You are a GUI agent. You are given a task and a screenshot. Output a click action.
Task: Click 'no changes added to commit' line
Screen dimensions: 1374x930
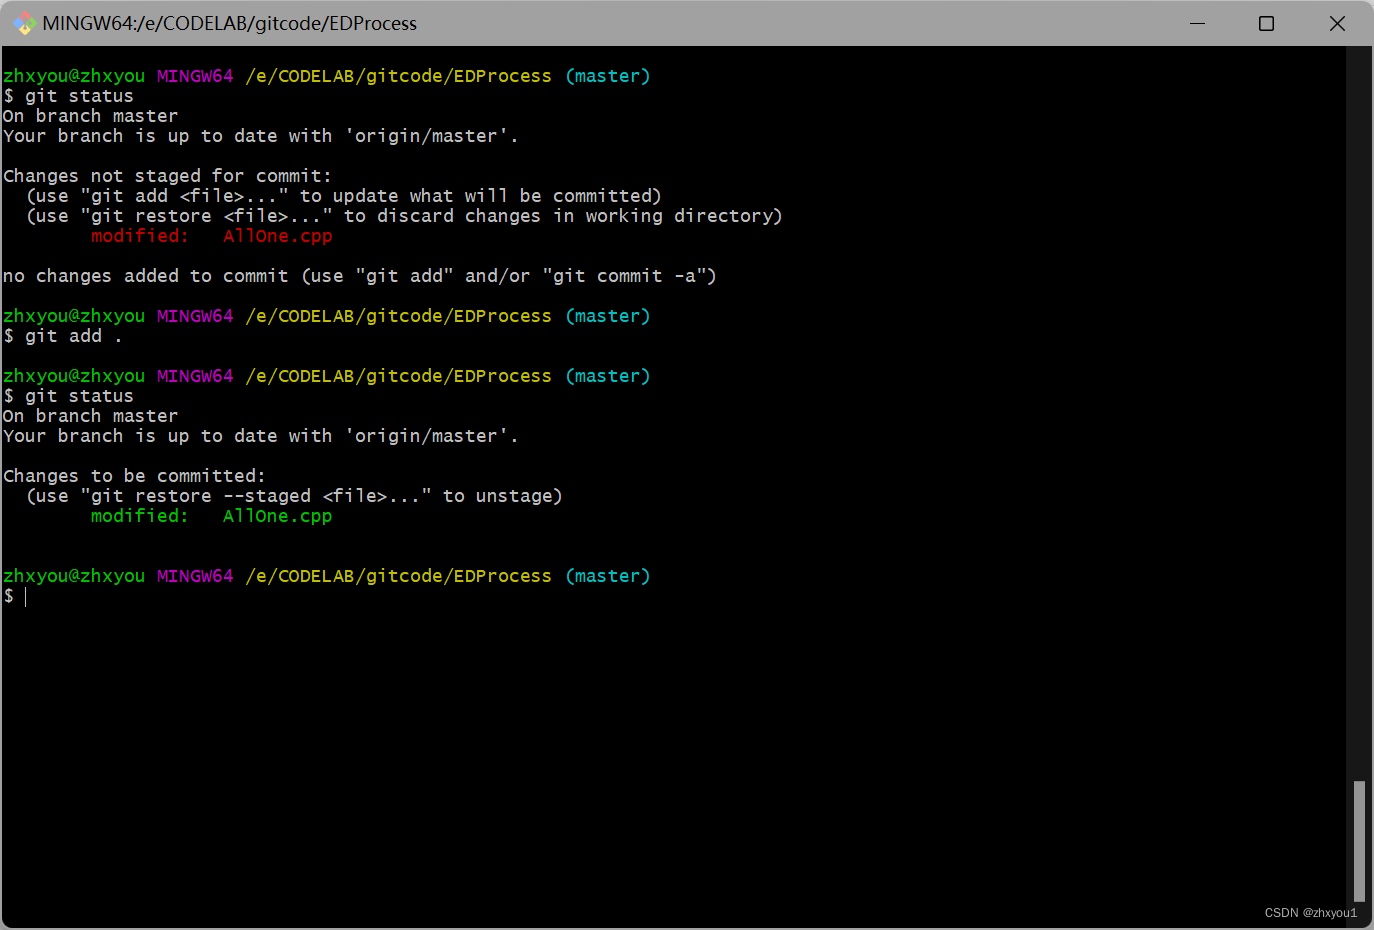coord(359,276)
